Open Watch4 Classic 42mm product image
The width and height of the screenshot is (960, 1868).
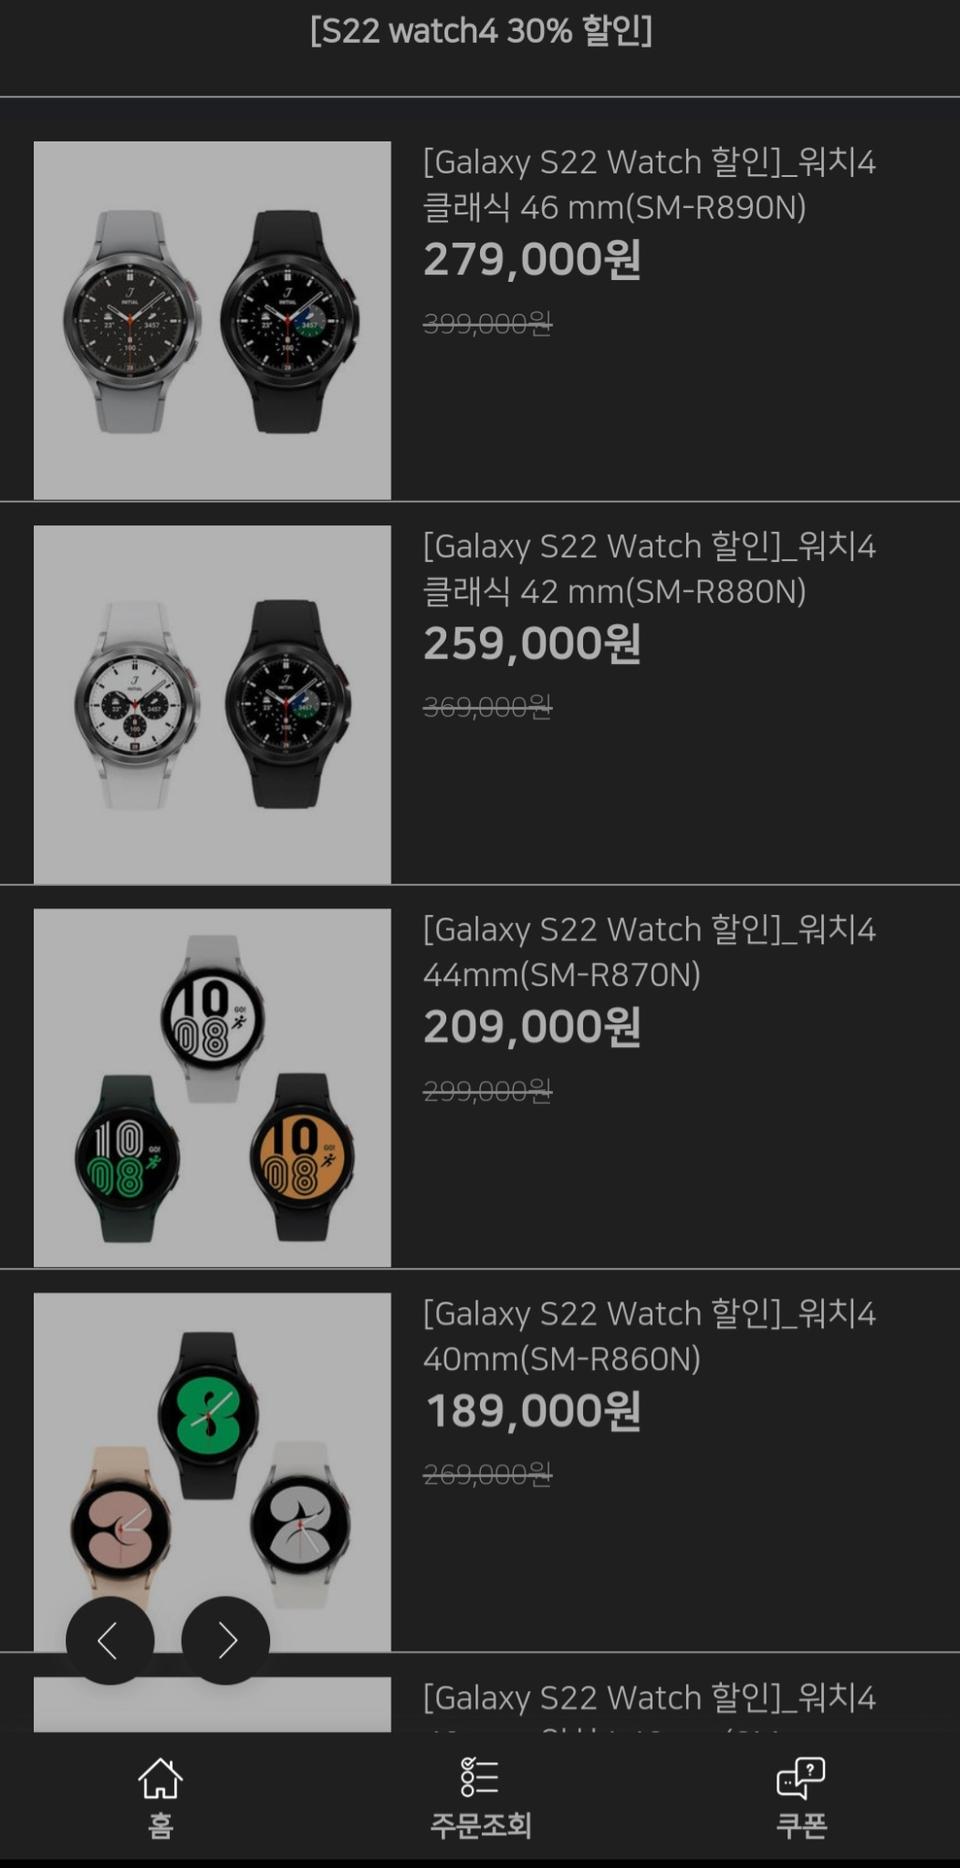click(x=212, y=704)
